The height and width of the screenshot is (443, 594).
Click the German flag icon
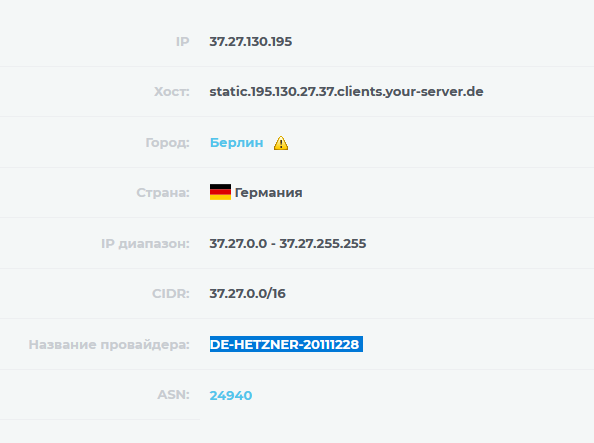coord(220,192)
